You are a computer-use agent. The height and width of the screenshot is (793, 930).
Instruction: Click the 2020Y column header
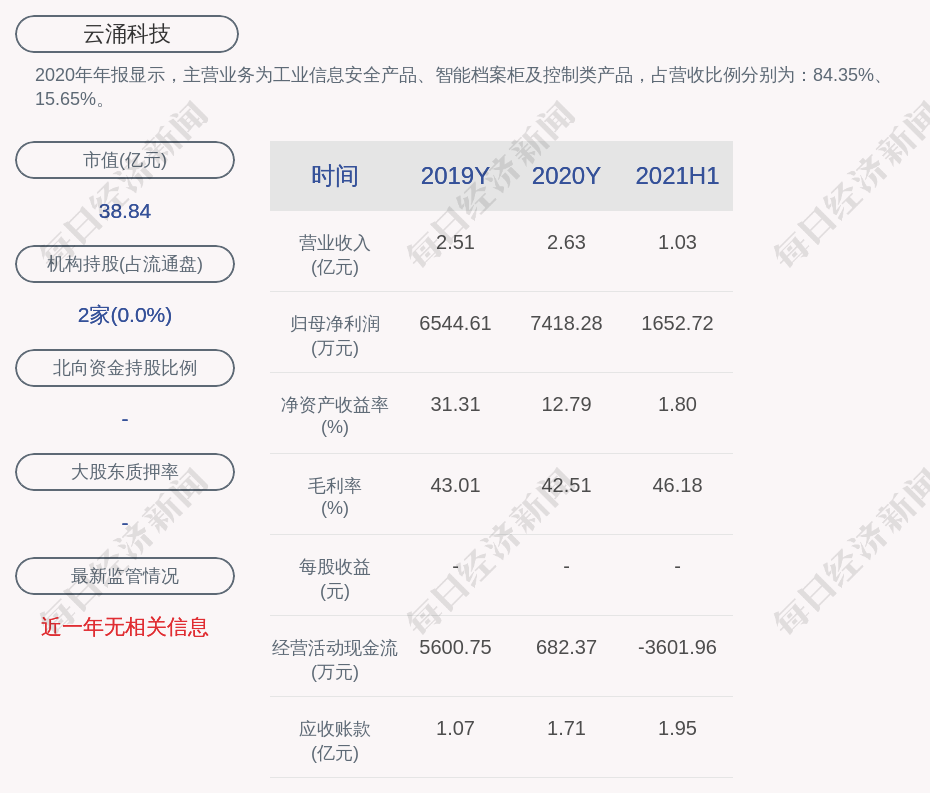coord(566,176)
